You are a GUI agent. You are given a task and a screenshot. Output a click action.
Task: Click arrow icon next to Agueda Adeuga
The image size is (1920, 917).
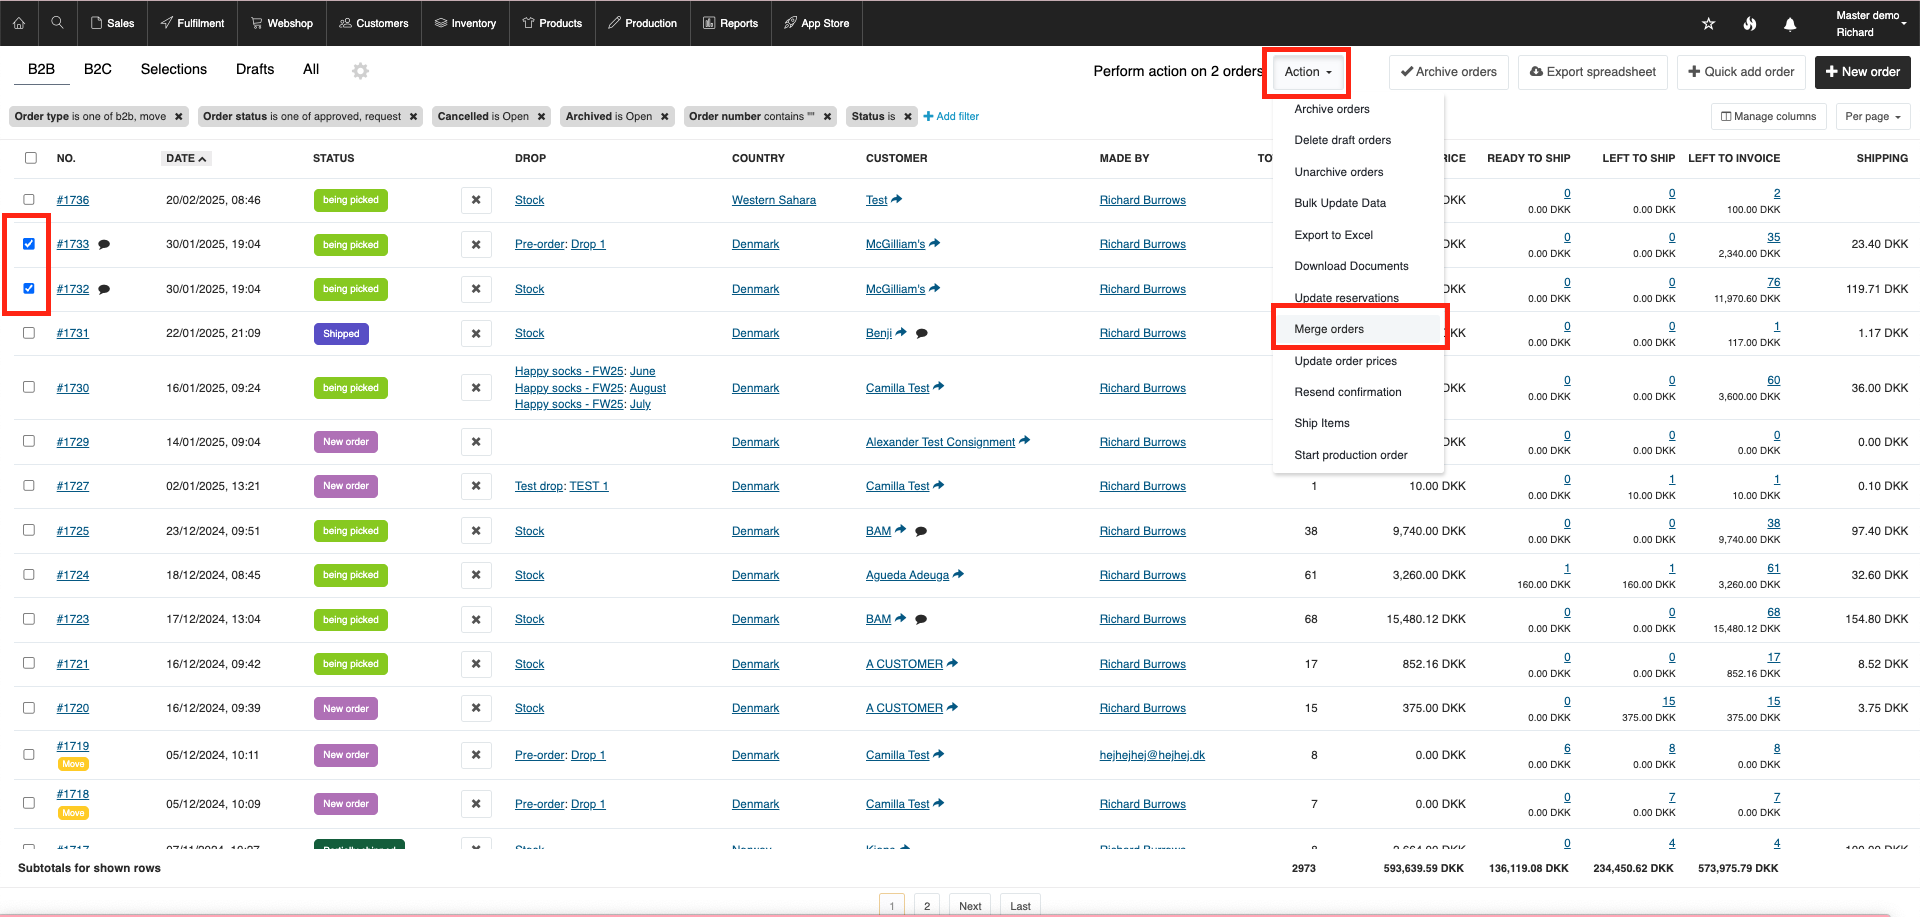point(958,574)
